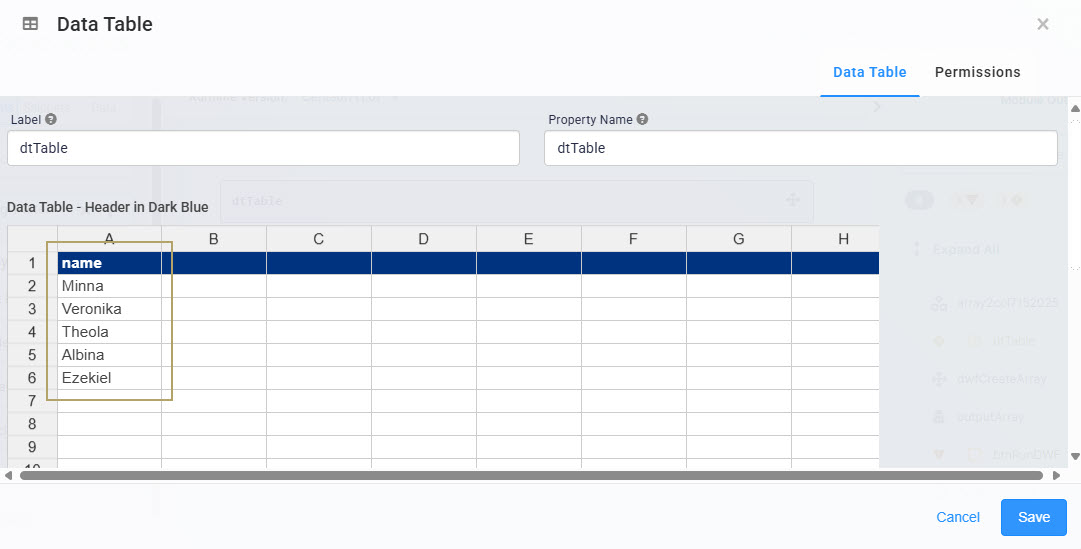Select column H header
Image resolution: width=1081 pixels, height=549 pixels.
[x=835, y=239]
